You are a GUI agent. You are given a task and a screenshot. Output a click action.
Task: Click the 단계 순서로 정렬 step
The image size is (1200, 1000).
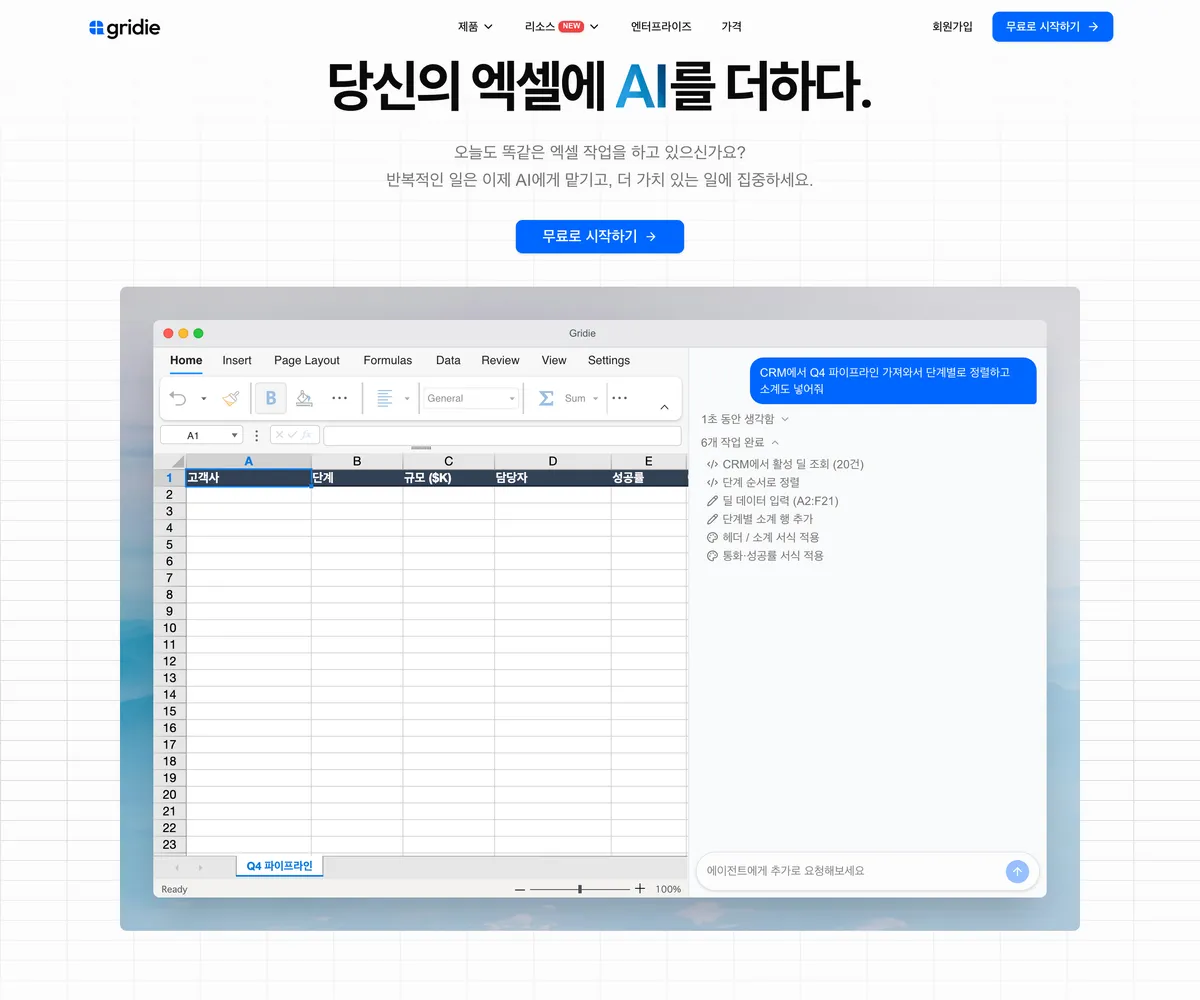[753, 482]
